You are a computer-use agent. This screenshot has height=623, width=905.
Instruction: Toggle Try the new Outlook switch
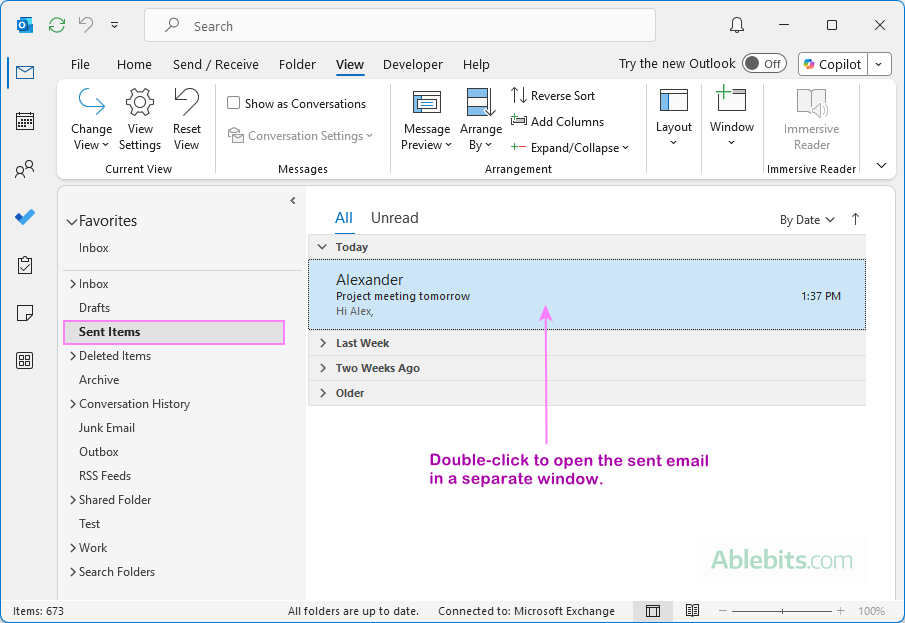click(x=764, y=64)
